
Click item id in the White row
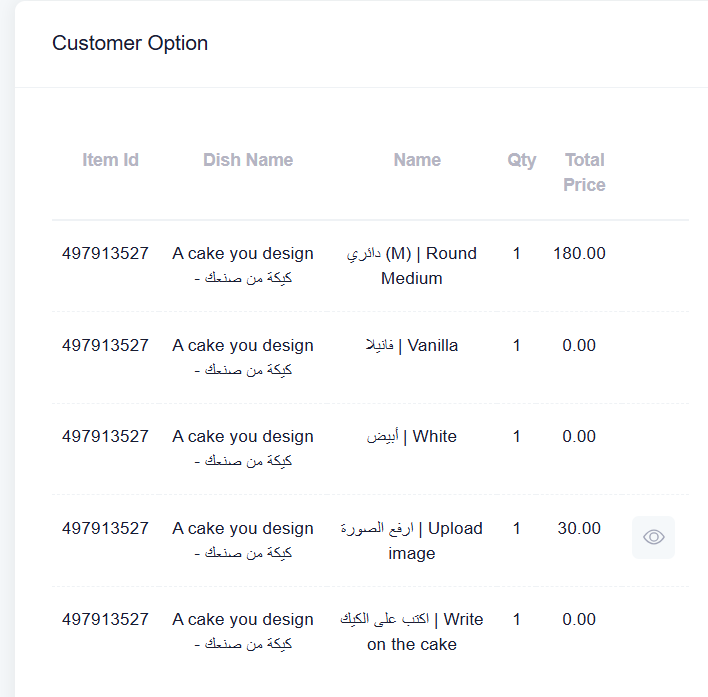pyautogui.click(x=105, y=437)
